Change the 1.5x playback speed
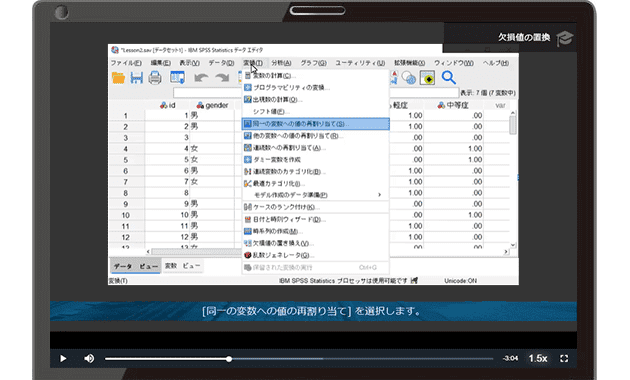The image size is (630, 380). tap(538, 358)
